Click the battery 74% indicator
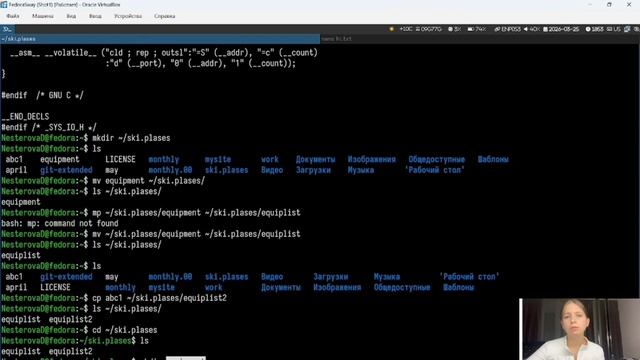This screenshot has height=360, width=640. 477,29
